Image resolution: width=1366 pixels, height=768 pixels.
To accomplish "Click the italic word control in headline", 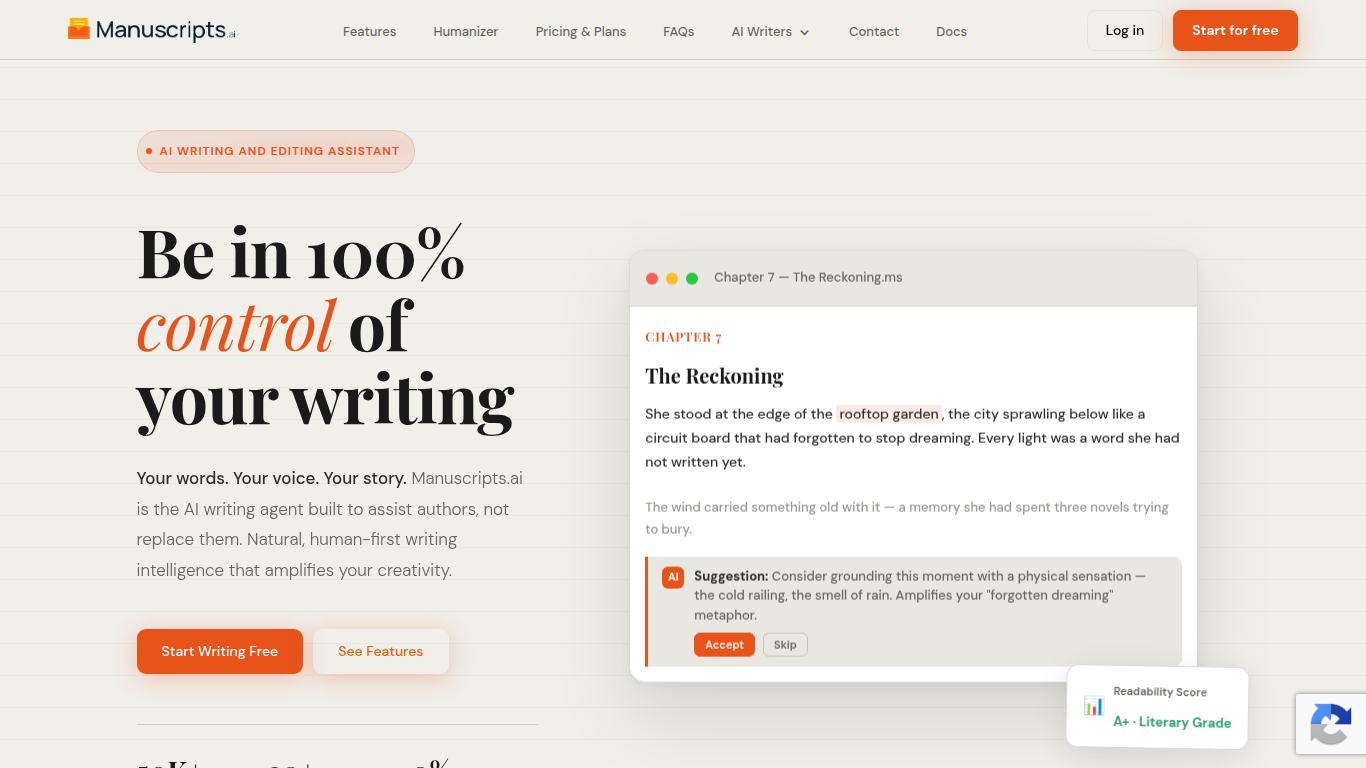I will point(236,326).
